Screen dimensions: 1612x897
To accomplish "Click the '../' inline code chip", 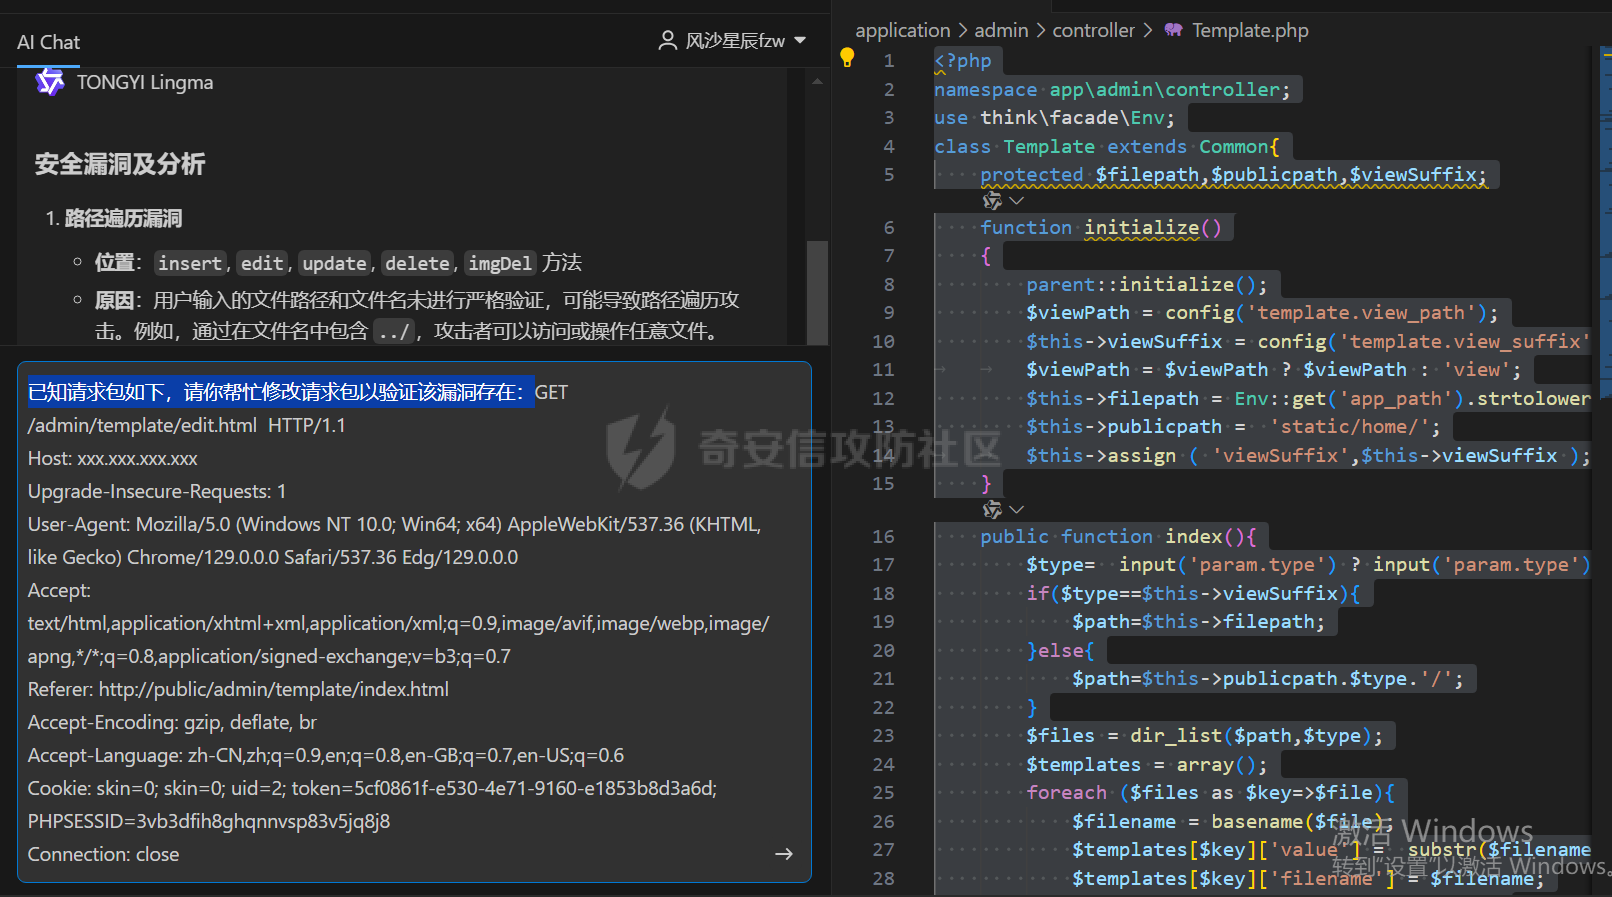I will tap(392, 331).
